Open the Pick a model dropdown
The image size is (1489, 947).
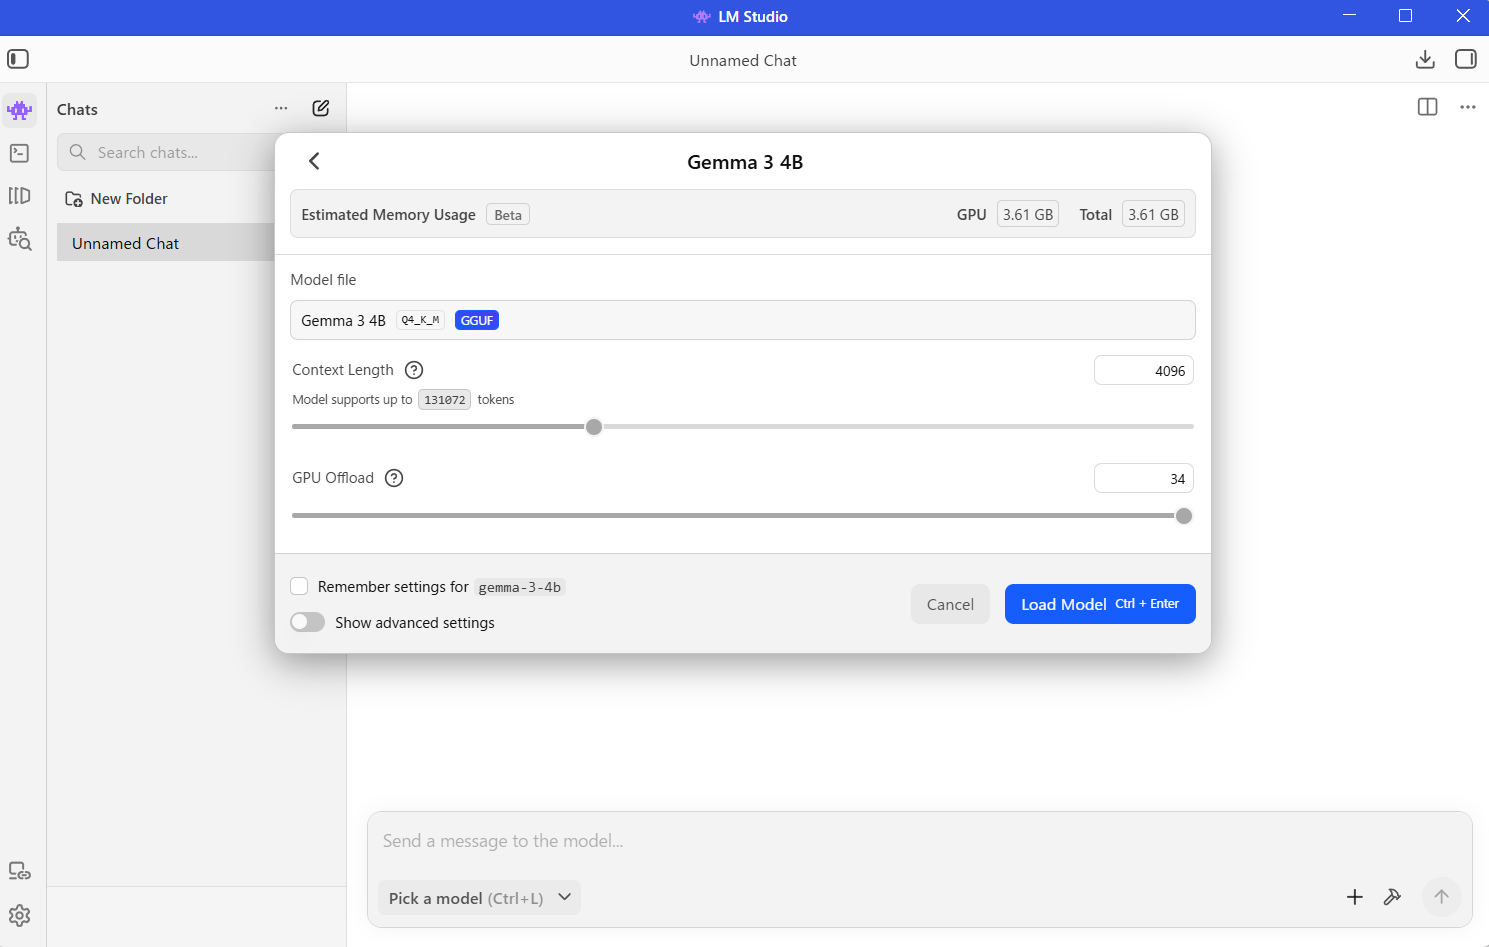pos(479,897)
